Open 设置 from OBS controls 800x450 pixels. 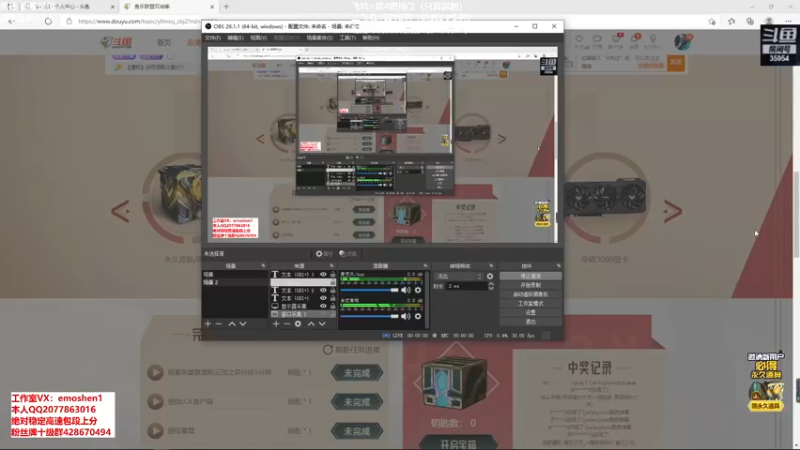[531, 312]
